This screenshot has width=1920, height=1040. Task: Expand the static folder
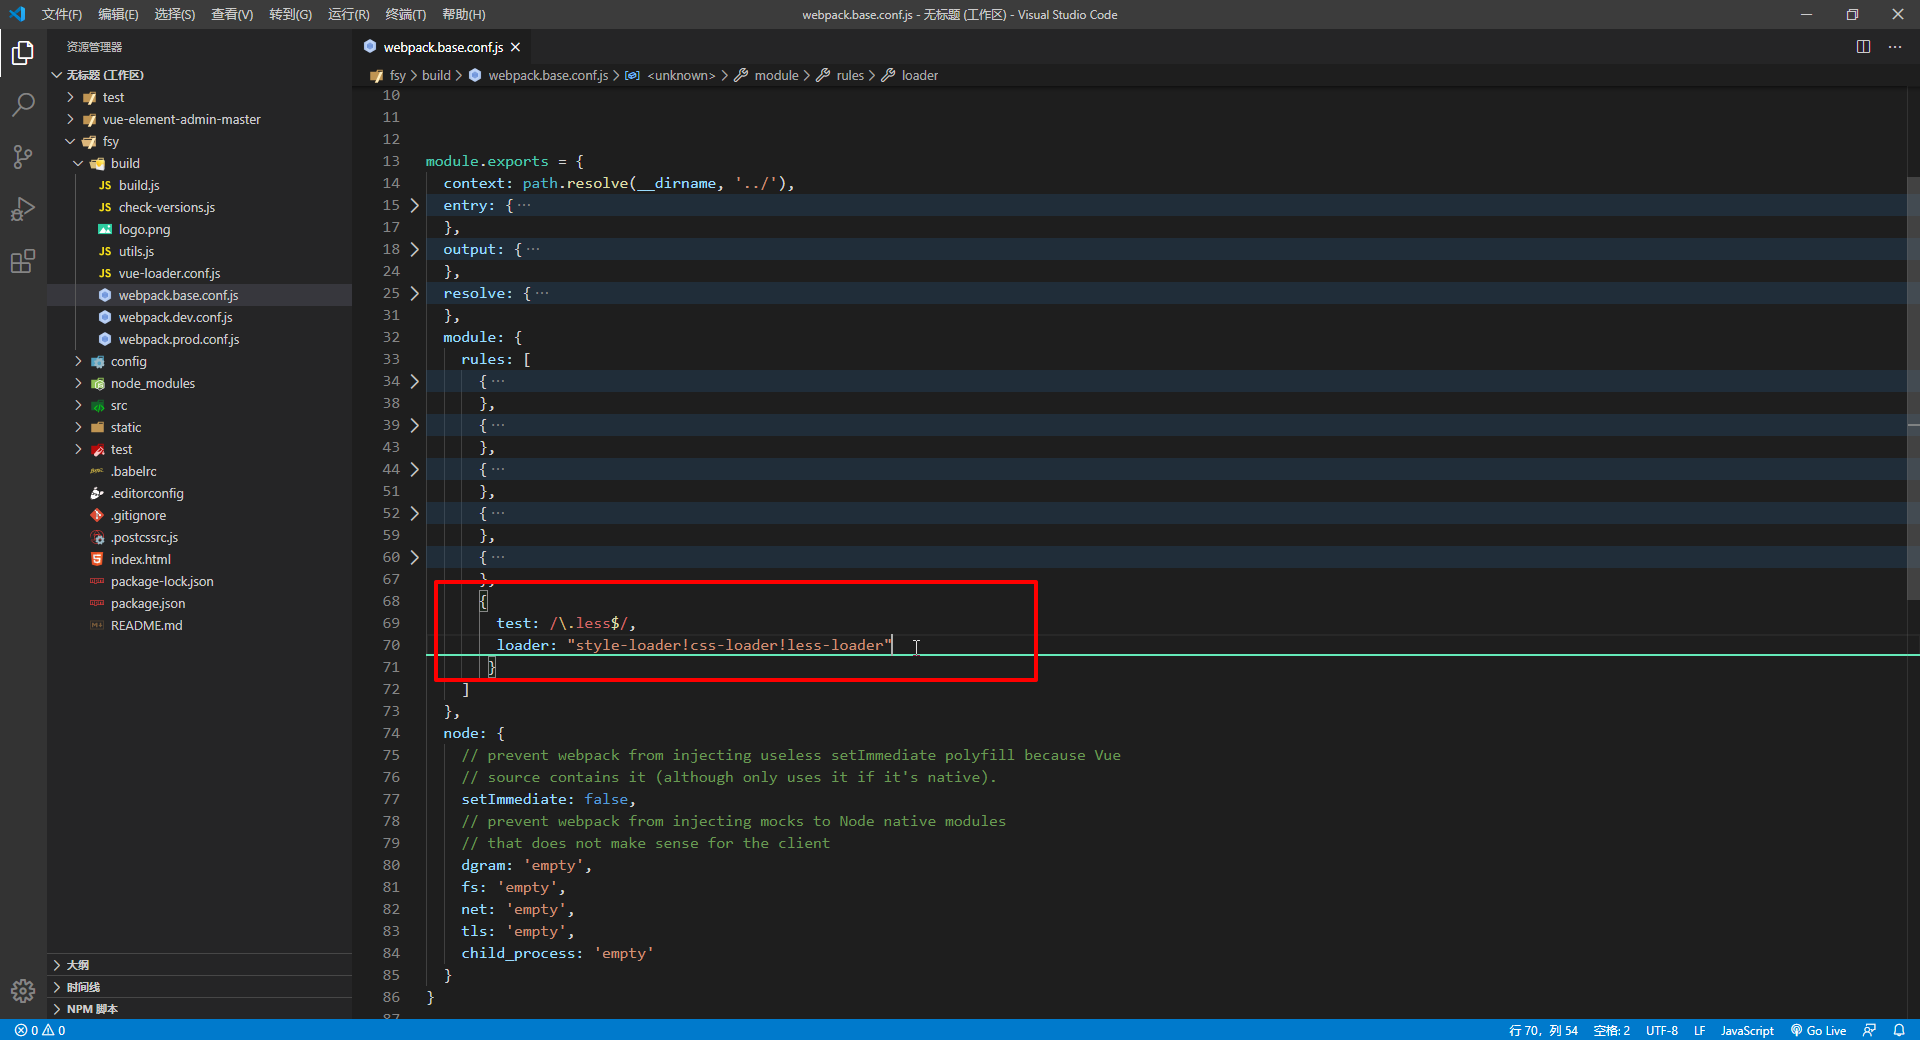pos(199,427)
